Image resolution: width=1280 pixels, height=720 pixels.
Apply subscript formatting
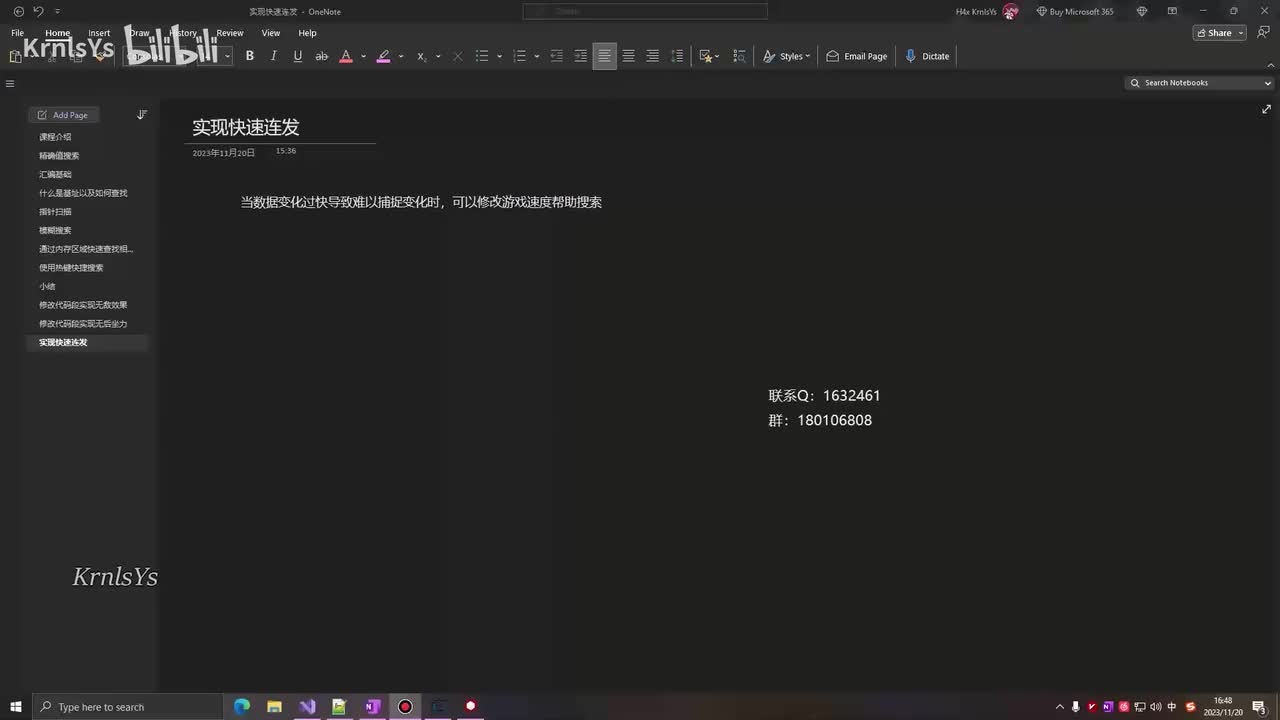tap(421, 56)
